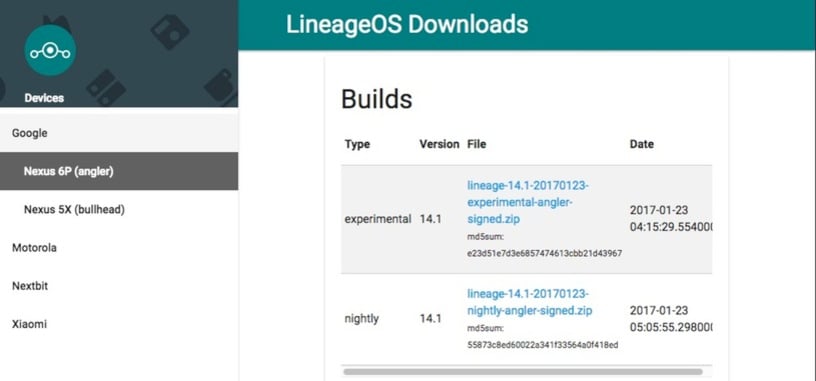Expand the Motorola device group

point(119,248)
